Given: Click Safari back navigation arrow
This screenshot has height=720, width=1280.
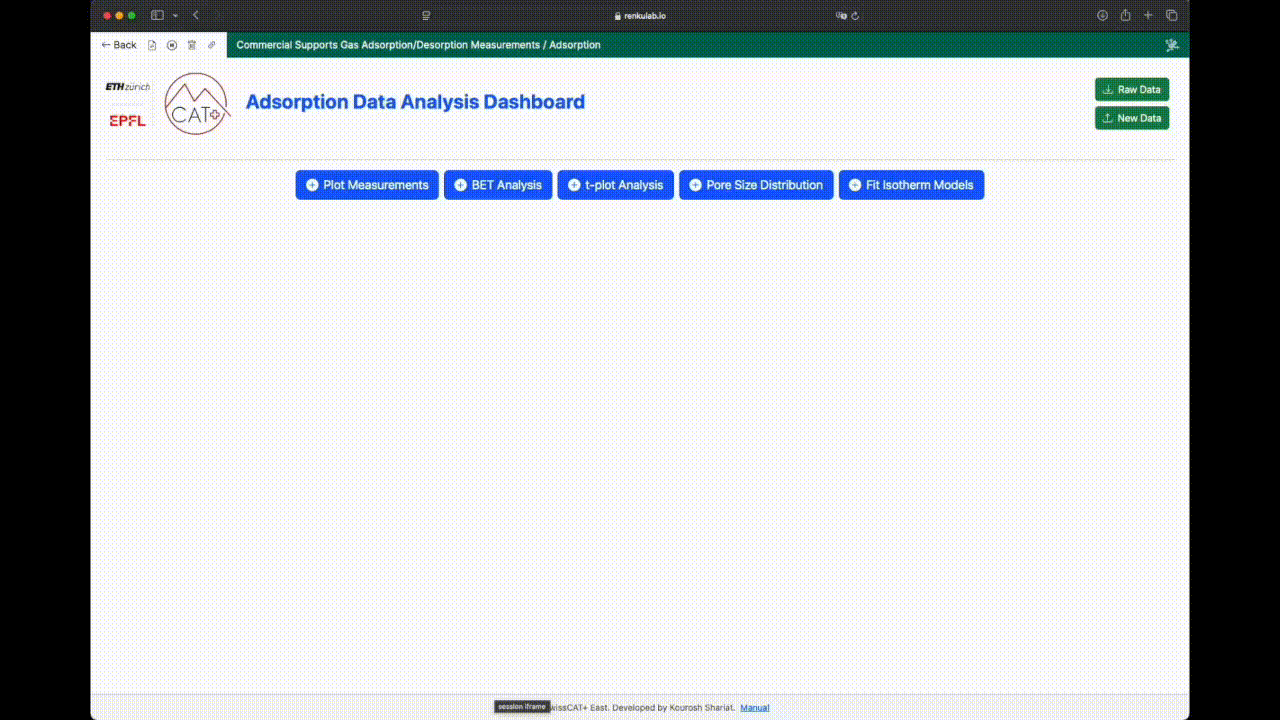Looking at the screenshot, I should (195, 15).
